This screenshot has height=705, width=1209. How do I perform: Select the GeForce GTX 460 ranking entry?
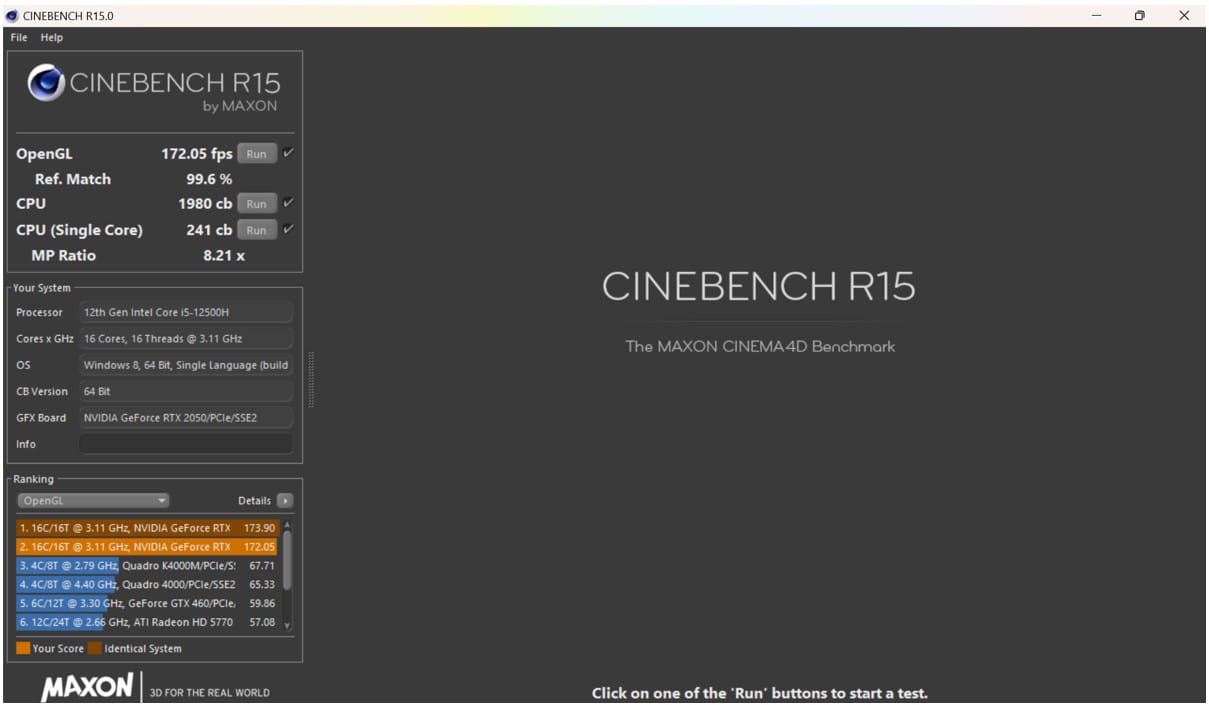(147, 603)
